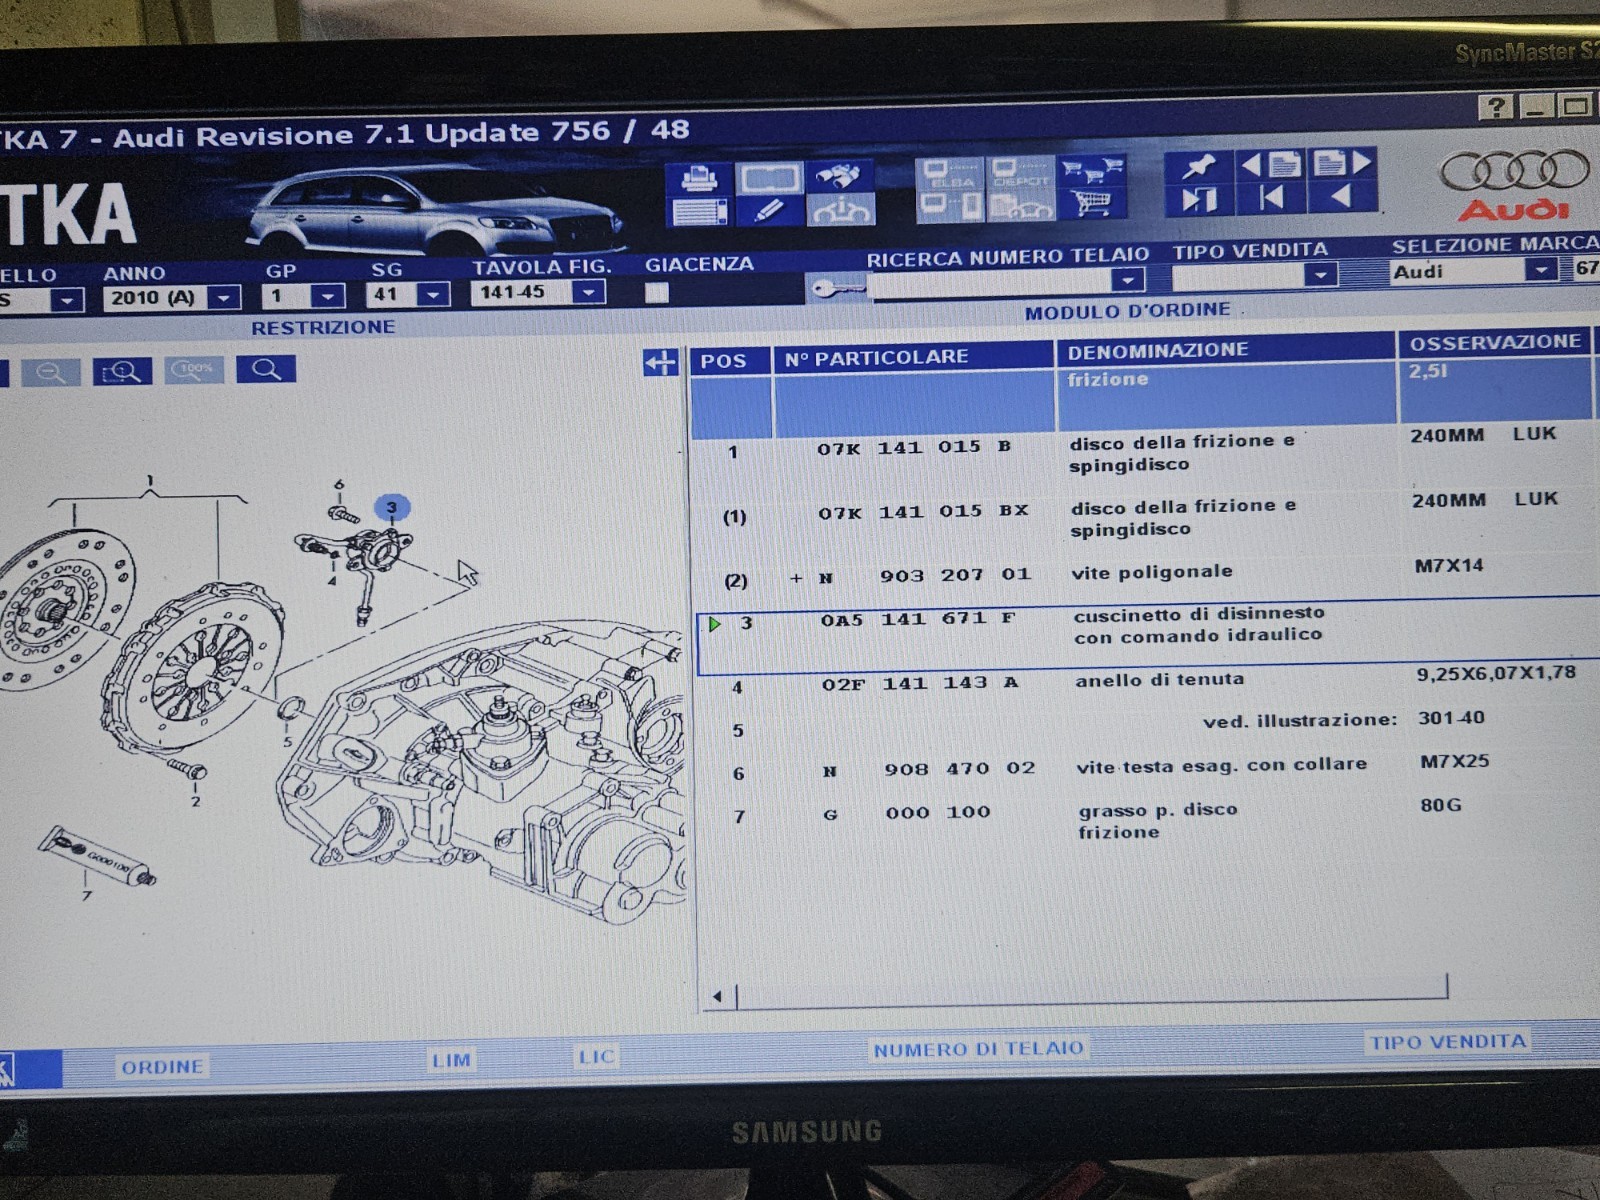Select the zoom-to-area magnifier icon
Image resolution: width=1600 pixels, height=1200 pixels.
pyautogui.click(x=122, y=372)
